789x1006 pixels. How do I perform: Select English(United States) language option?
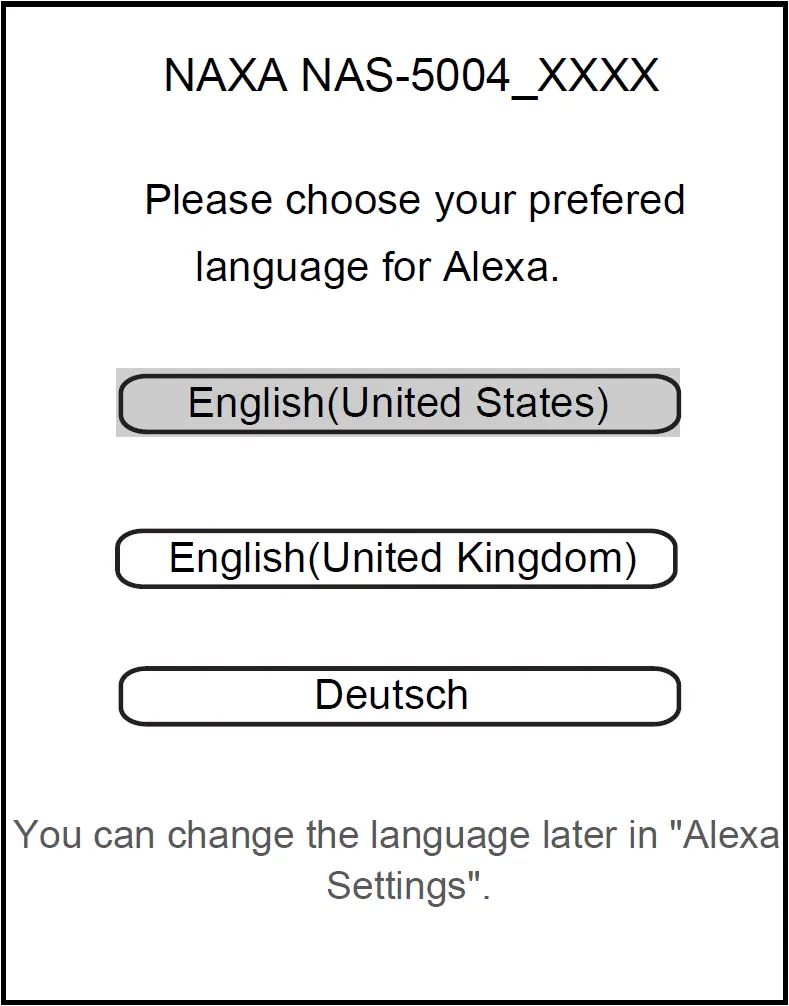(399, 404)
